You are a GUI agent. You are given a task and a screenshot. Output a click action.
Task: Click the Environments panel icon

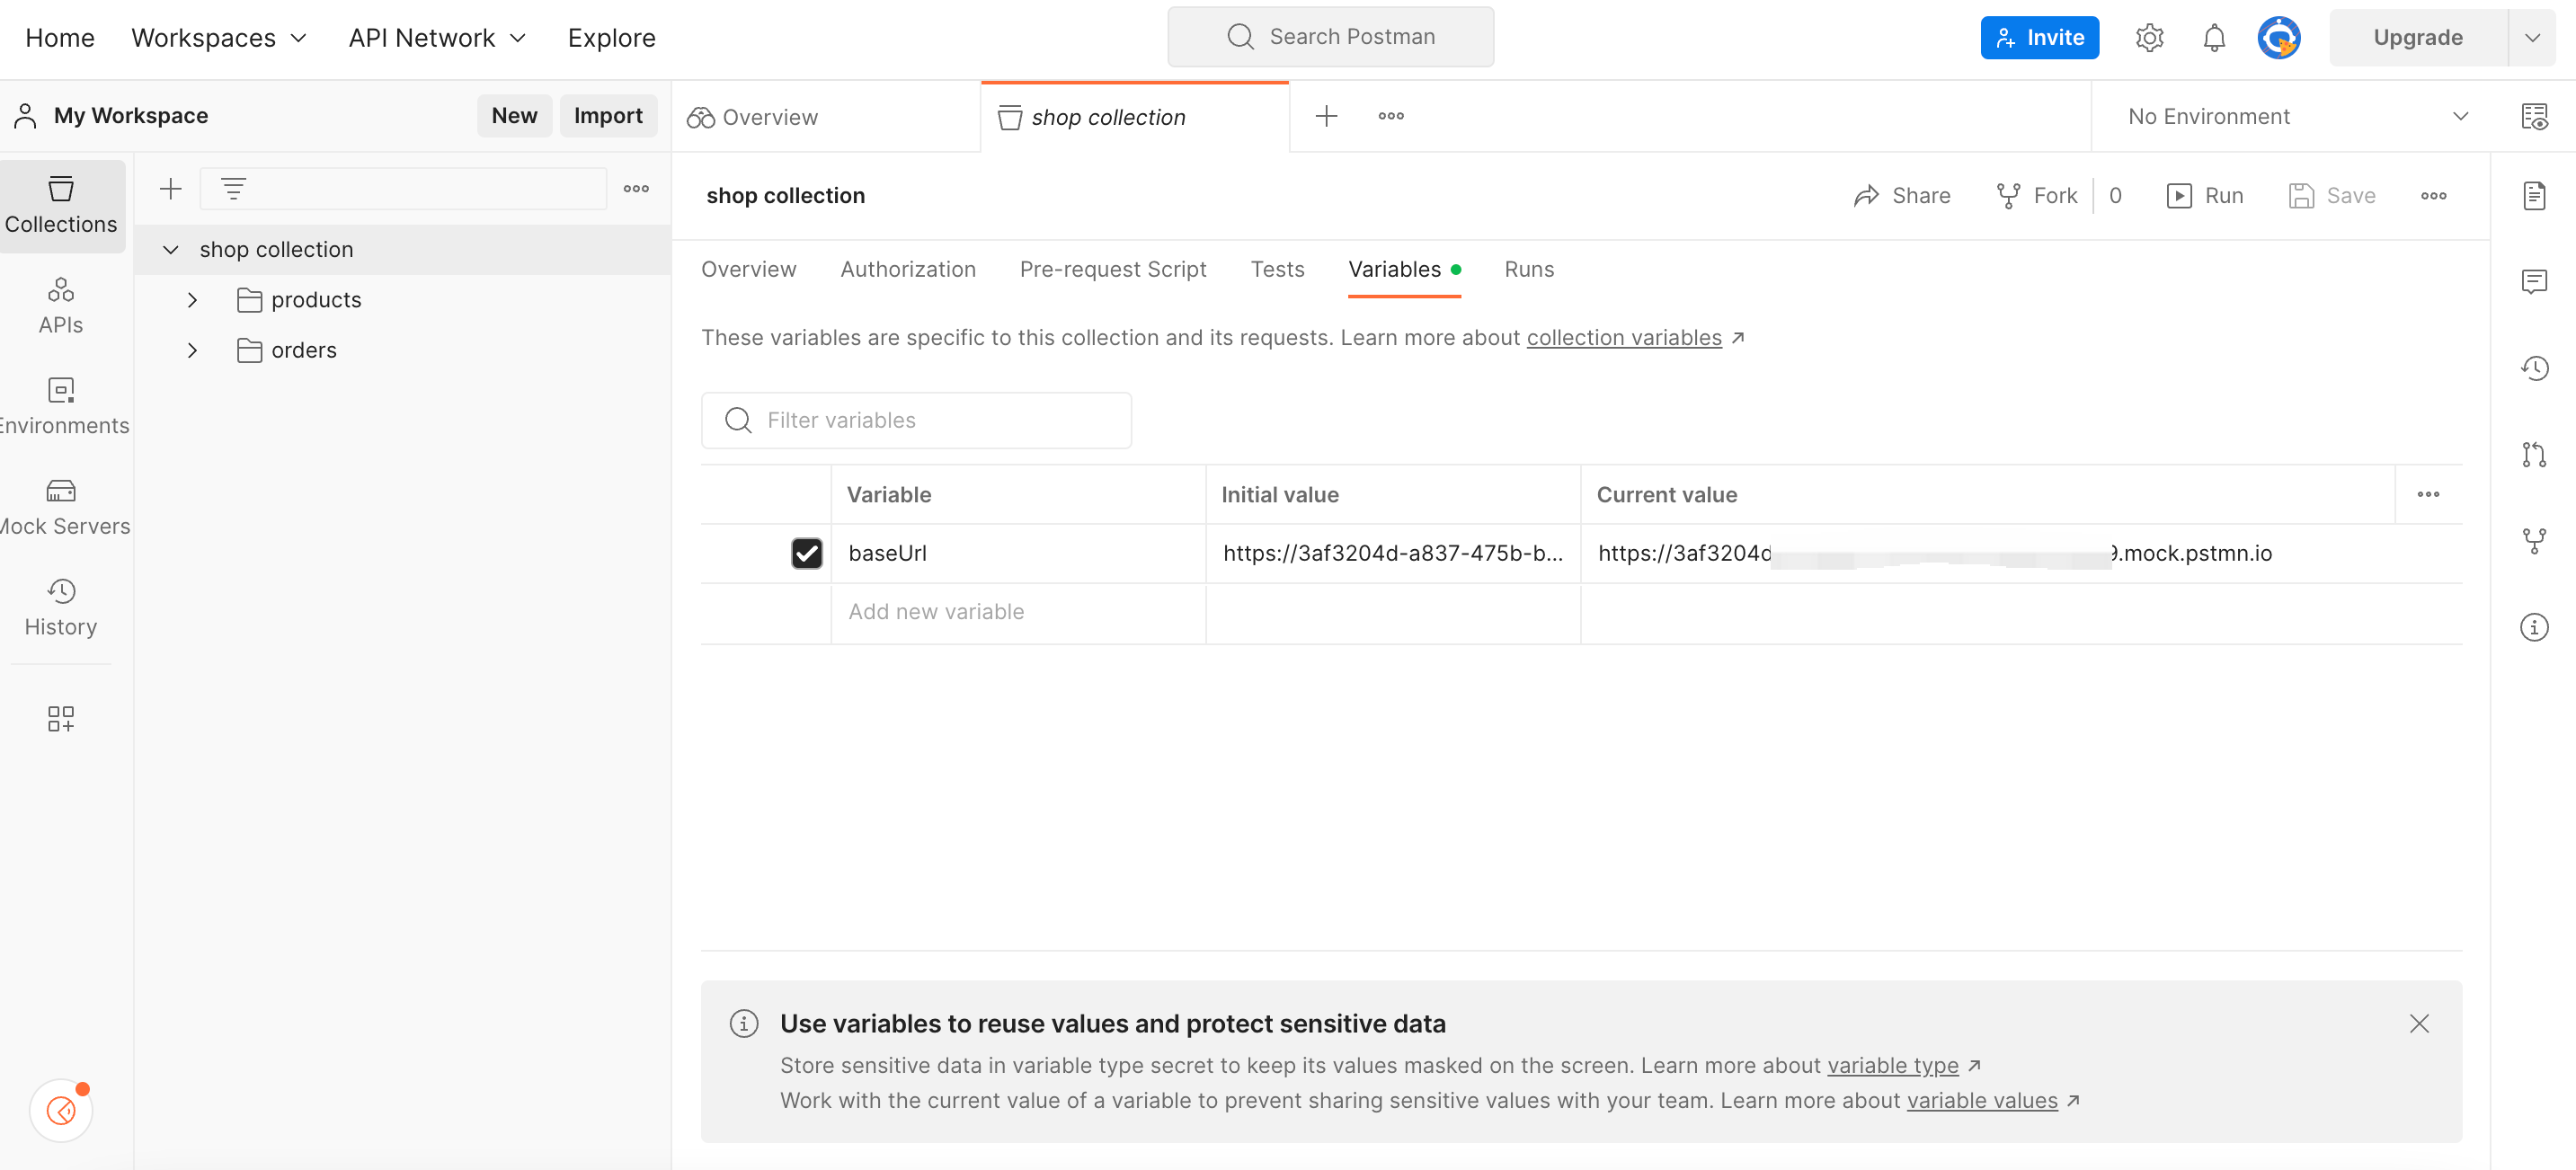(x=62, y=404)
